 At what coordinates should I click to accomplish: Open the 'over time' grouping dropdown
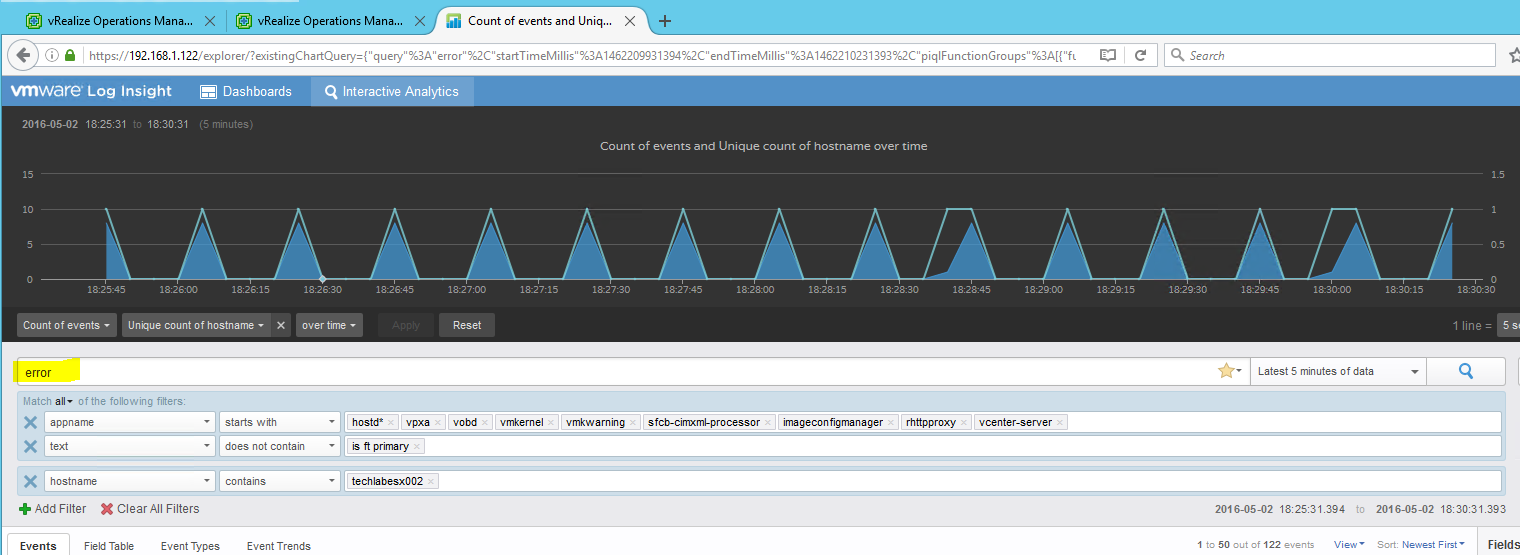tap(329, 325)
